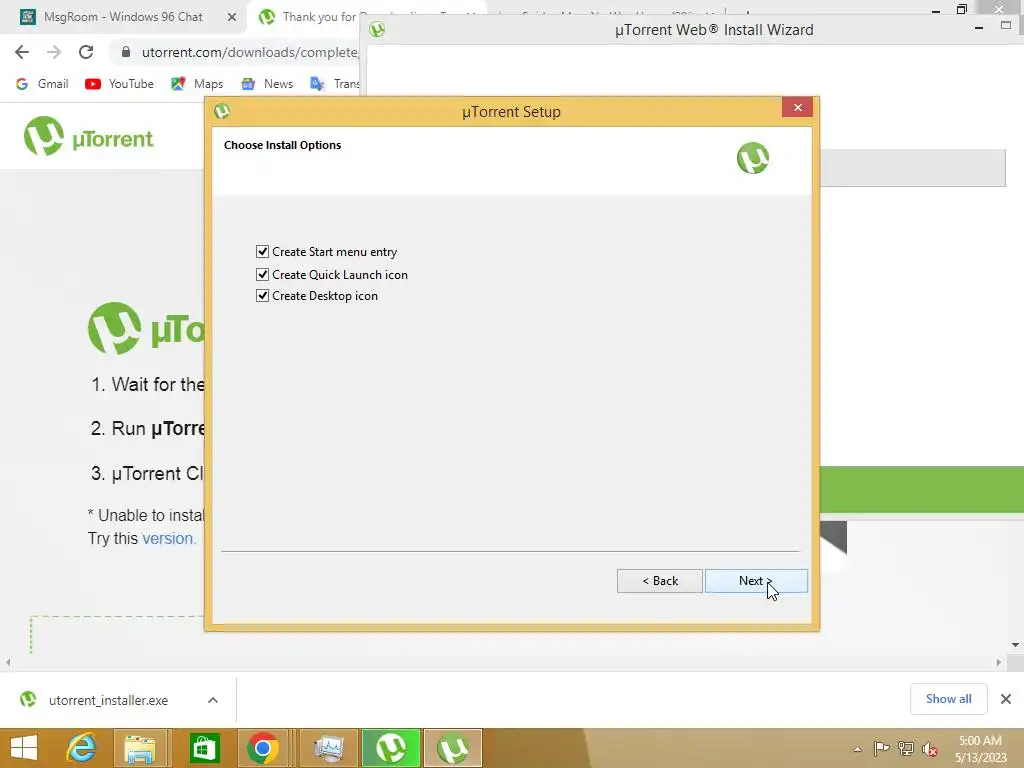
Task: Click the µTorrent site header logo
Action: tap(88, 136)
